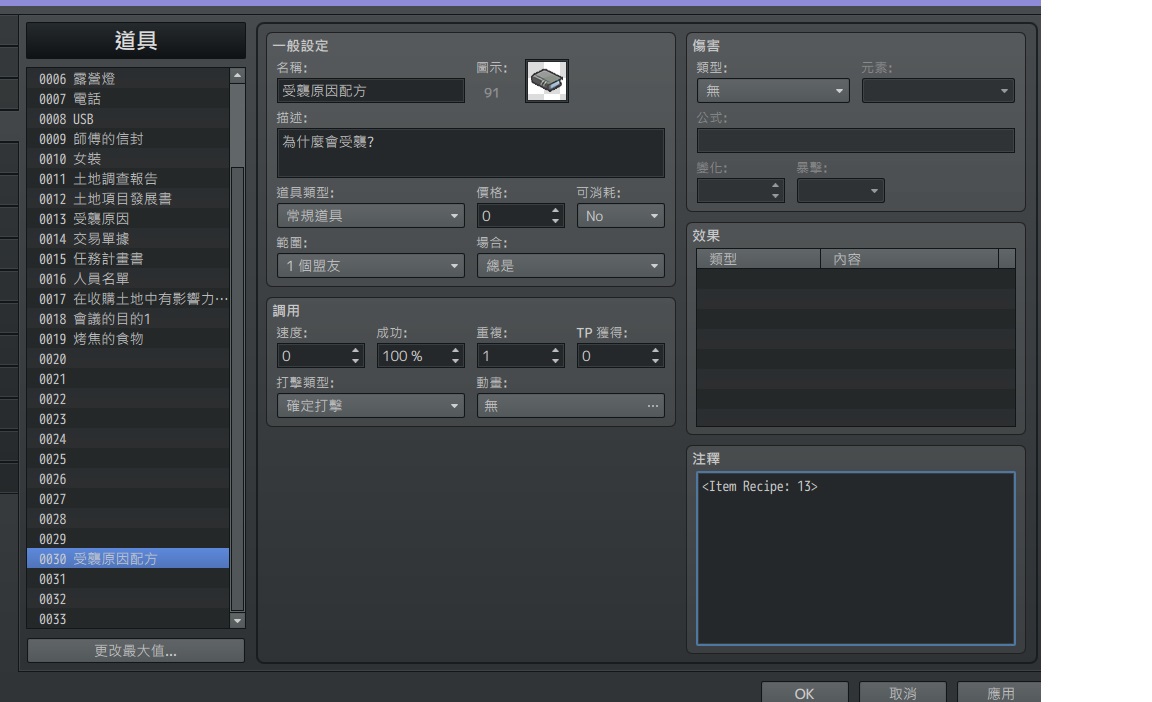1152x702 pixels.
Task: Open the 場合 dropdown
Action: [x=571, y=266]
